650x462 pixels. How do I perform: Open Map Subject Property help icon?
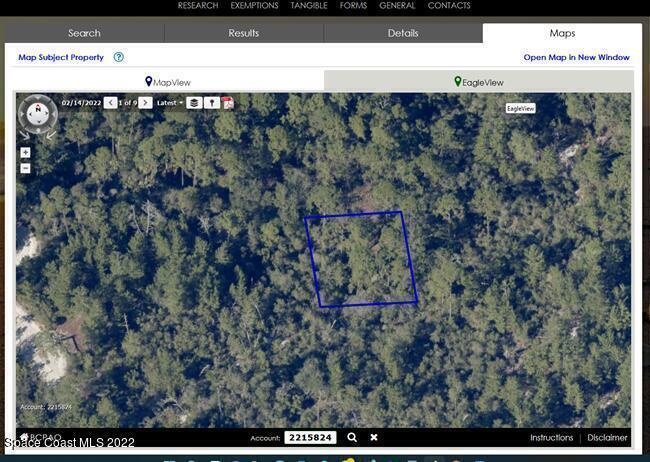point(119,57)
